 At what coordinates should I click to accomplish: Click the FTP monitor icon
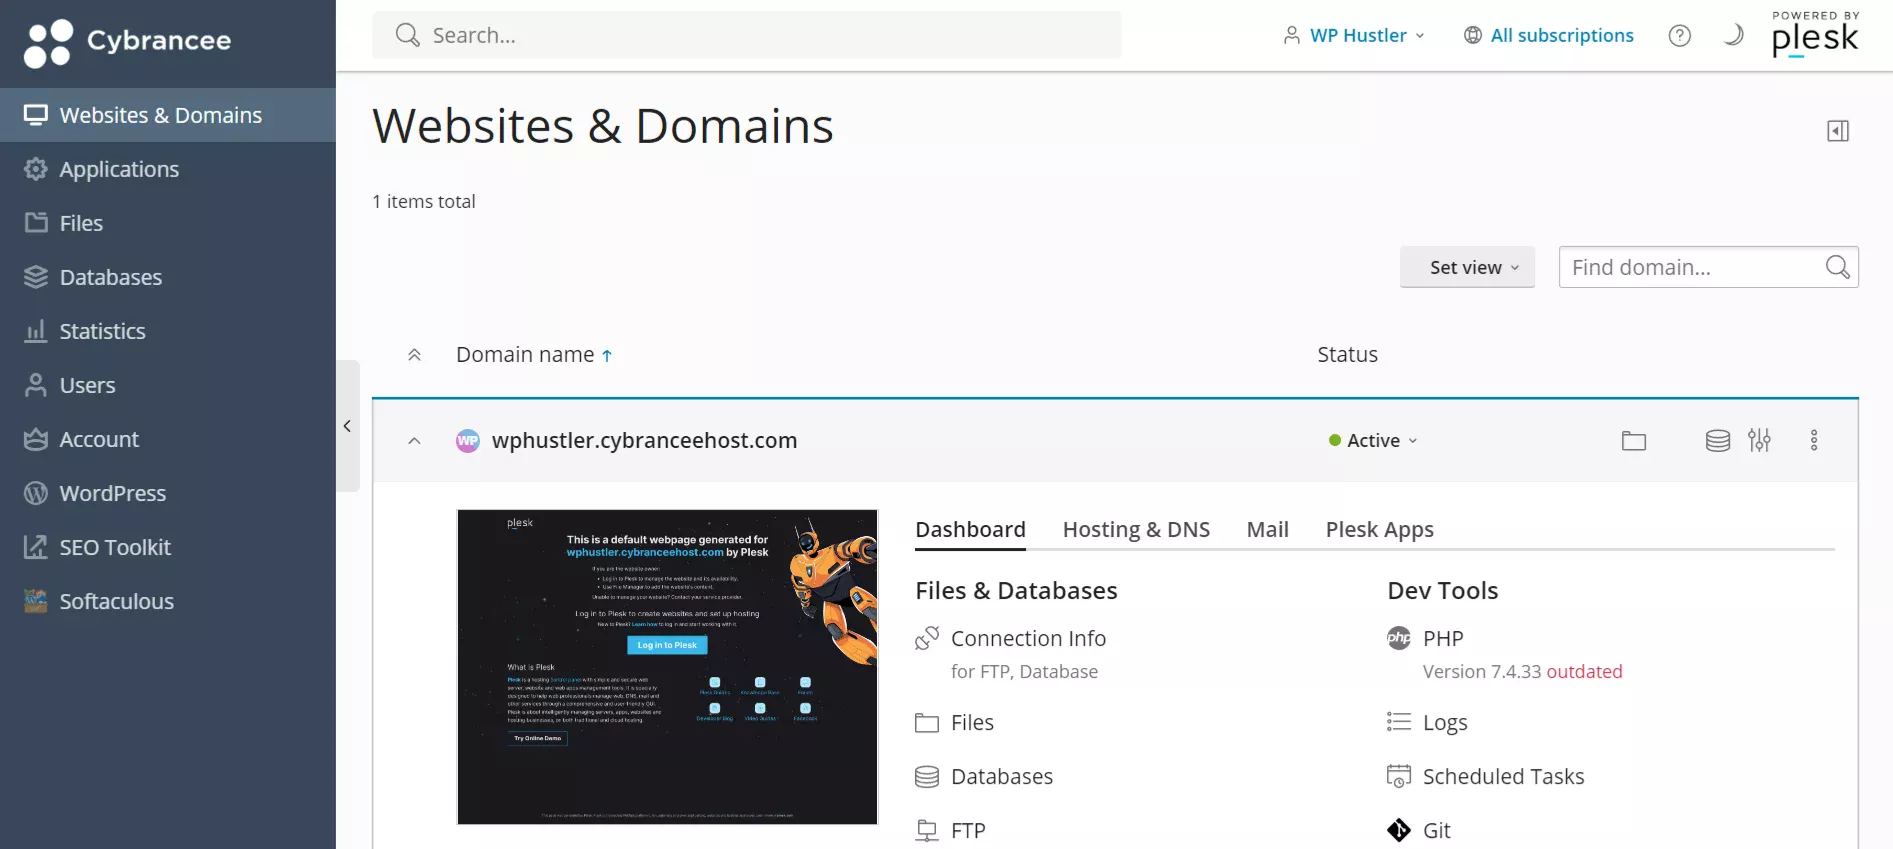(927, 831)
